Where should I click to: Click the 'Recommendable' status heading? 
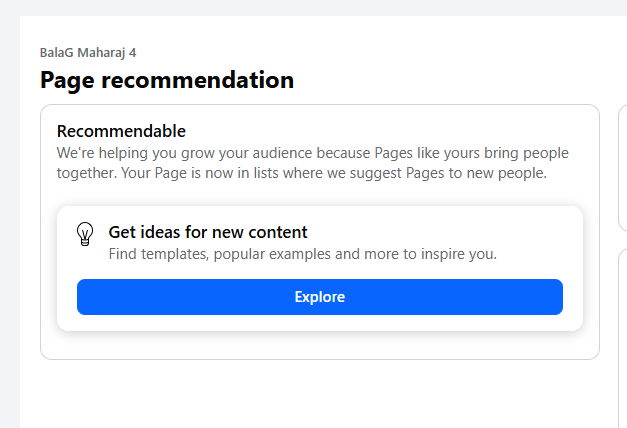click(121, 131)
